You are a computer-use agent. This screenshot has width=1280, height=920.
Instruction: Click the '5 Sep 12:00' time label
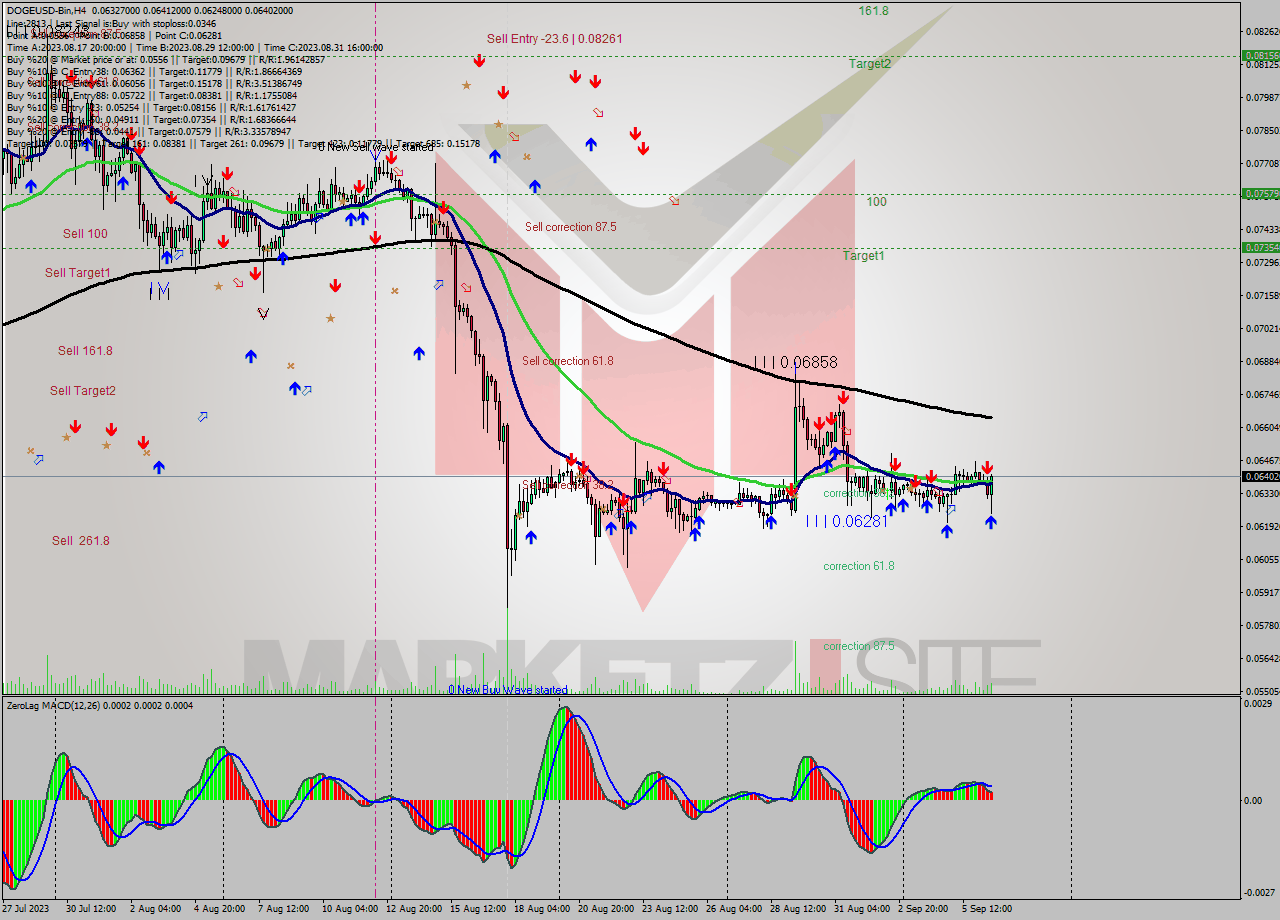[987, 909]
